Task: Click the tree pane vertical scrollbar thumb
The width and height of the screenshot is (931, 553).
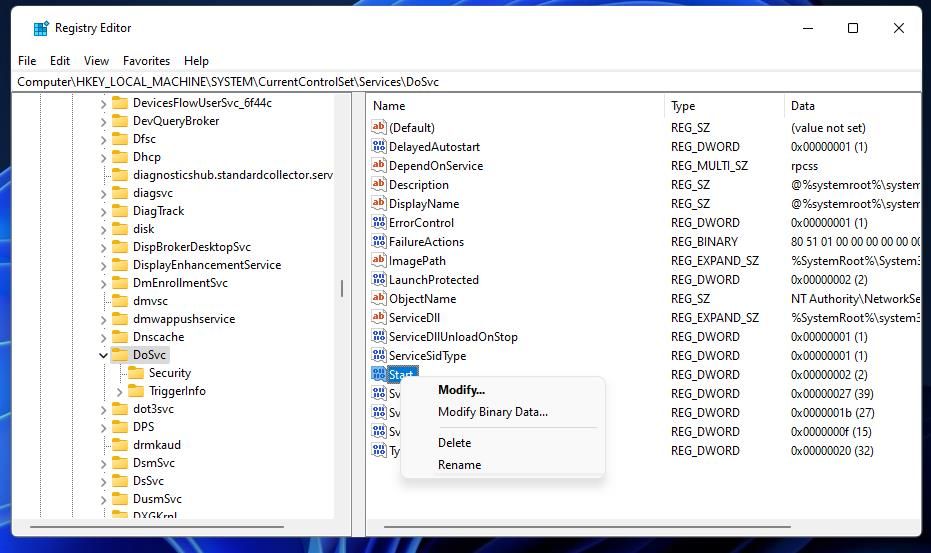Action: pos(342,289)
